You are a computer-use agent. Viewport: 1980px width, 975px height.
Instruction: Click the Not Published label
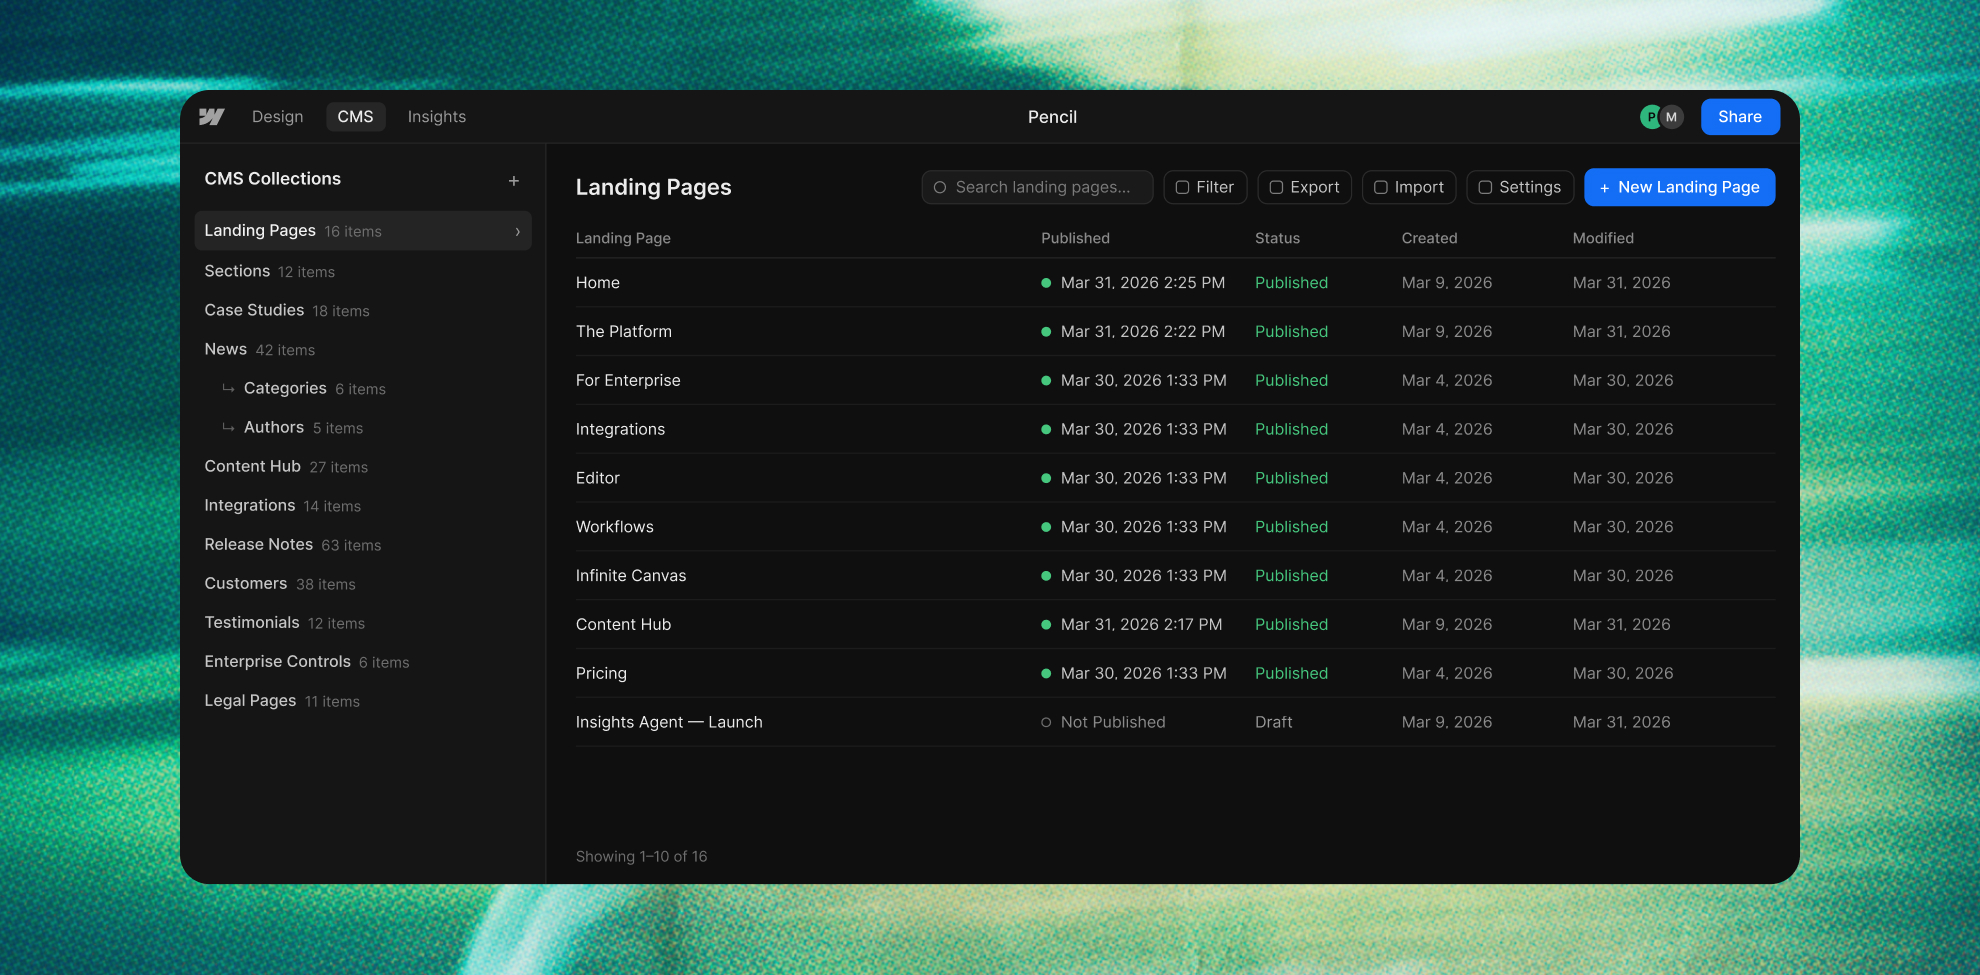coord(1113,722)
